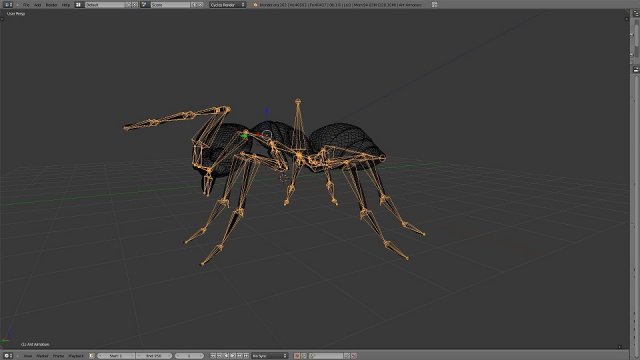Open the Help menu
The width and height of the screenshot is (640, 360).
pos(66,5)
